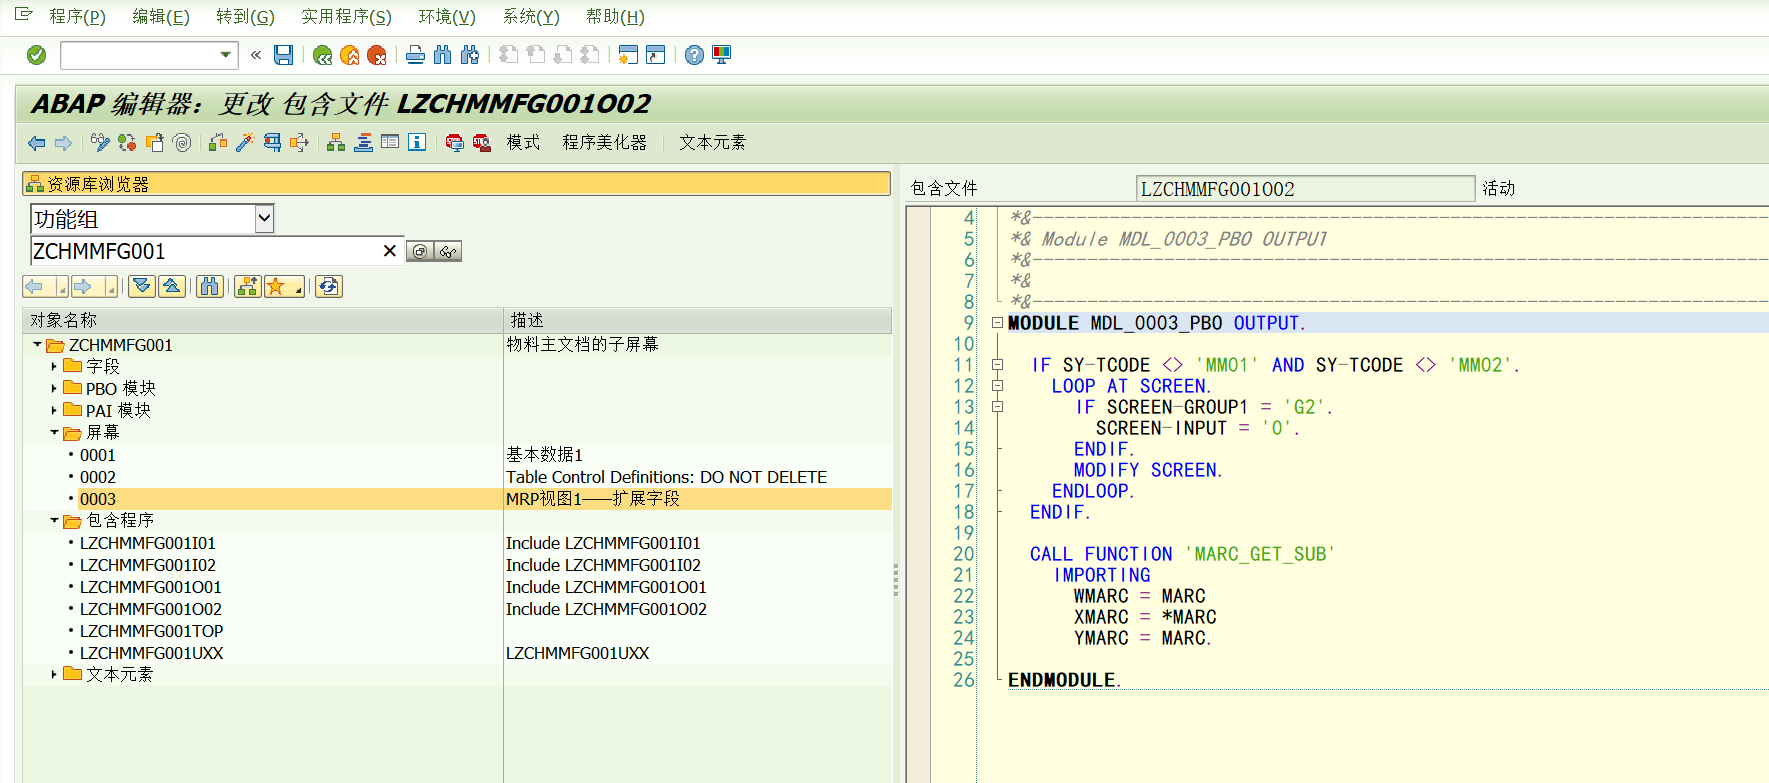Expand the PAI 模块 folder node
1769x783 pixels.
(x=54, y=411)
